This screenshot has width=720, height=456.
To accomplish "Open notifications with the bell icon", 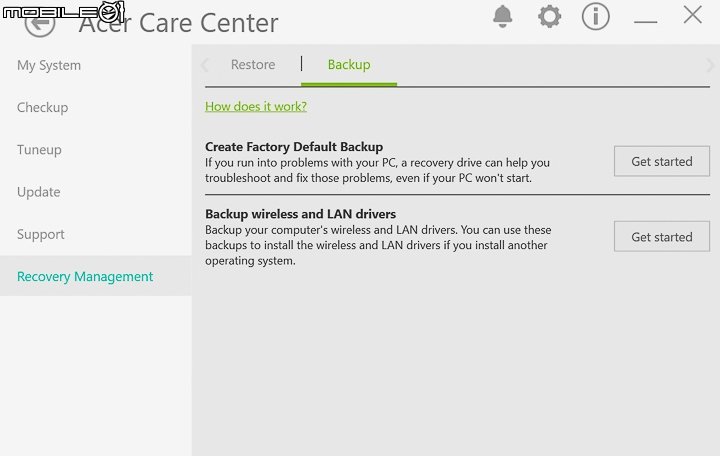I will point(502,17).
